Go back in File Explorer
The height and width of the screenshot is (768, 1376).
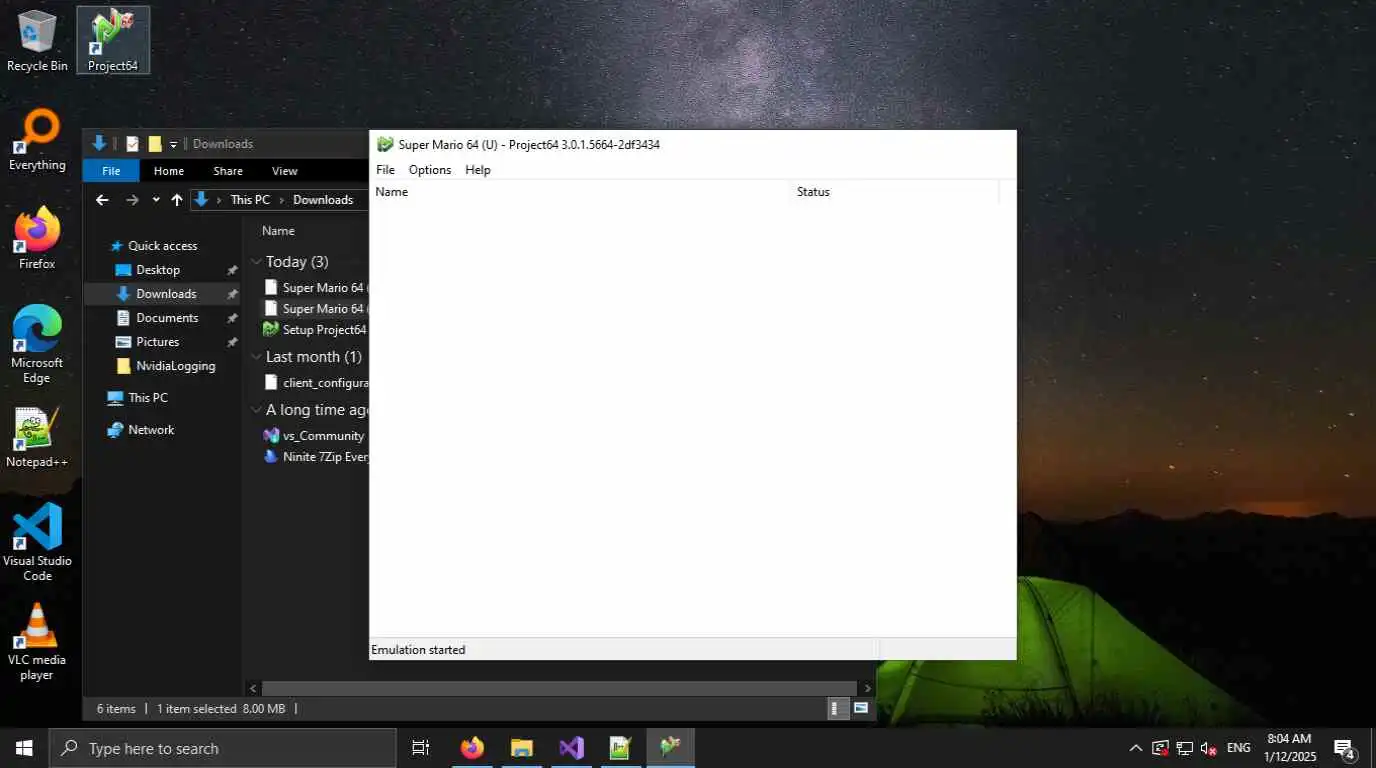tap(102, 200)
